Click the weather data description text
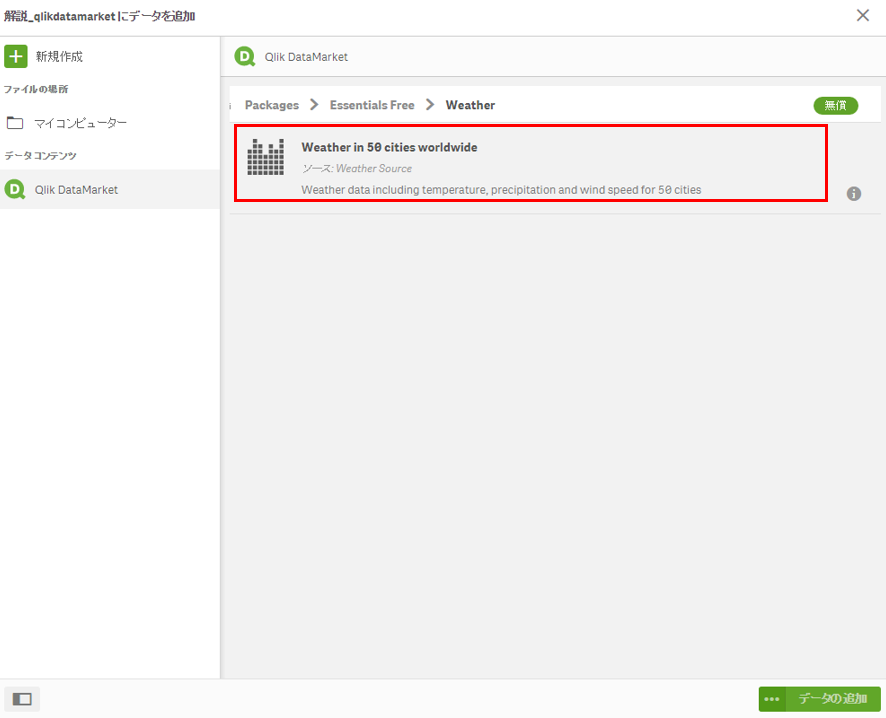 501,190
